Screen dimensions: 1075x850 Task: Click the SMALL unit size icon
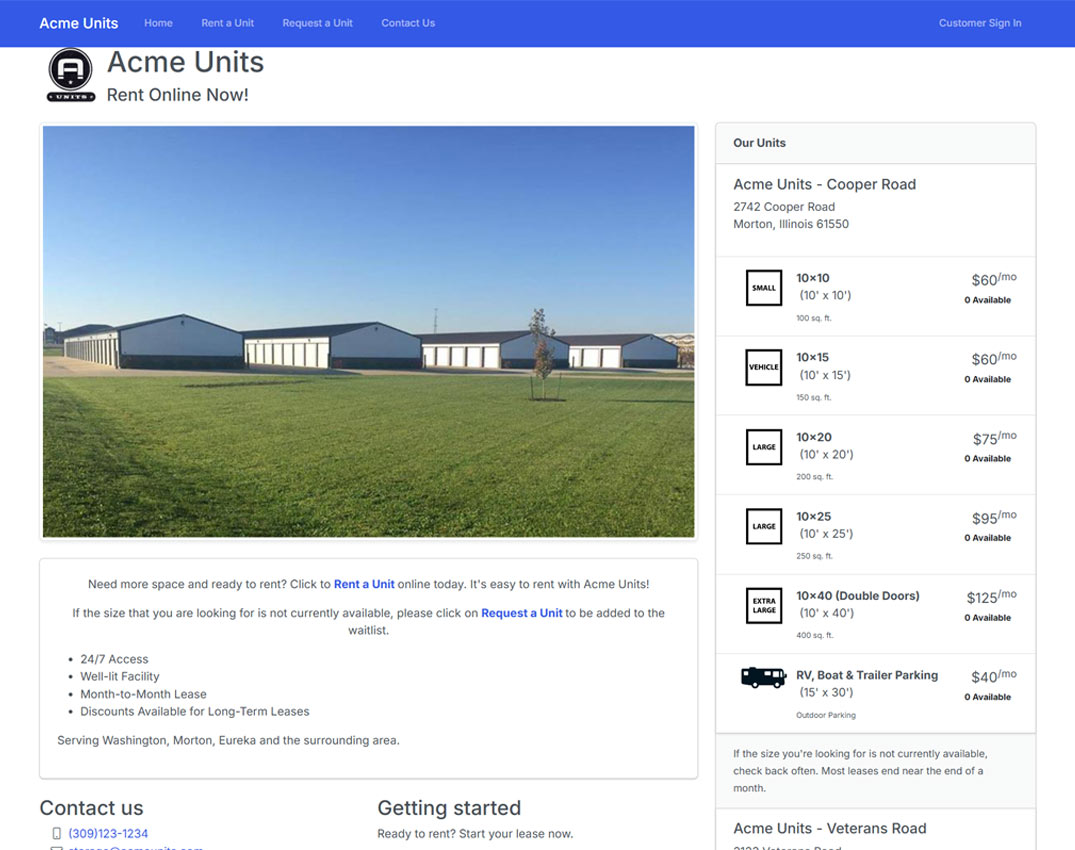(764, 288)
